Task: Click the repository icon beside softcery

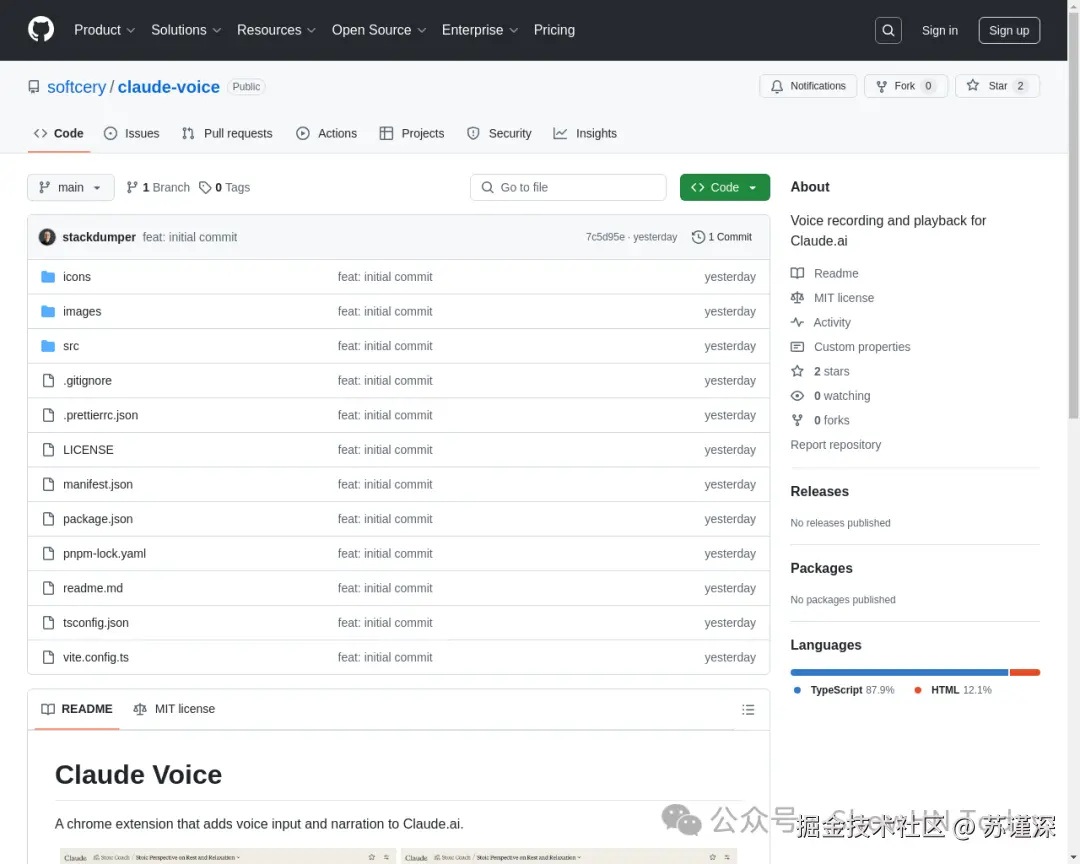Action: tap(34, 87)
